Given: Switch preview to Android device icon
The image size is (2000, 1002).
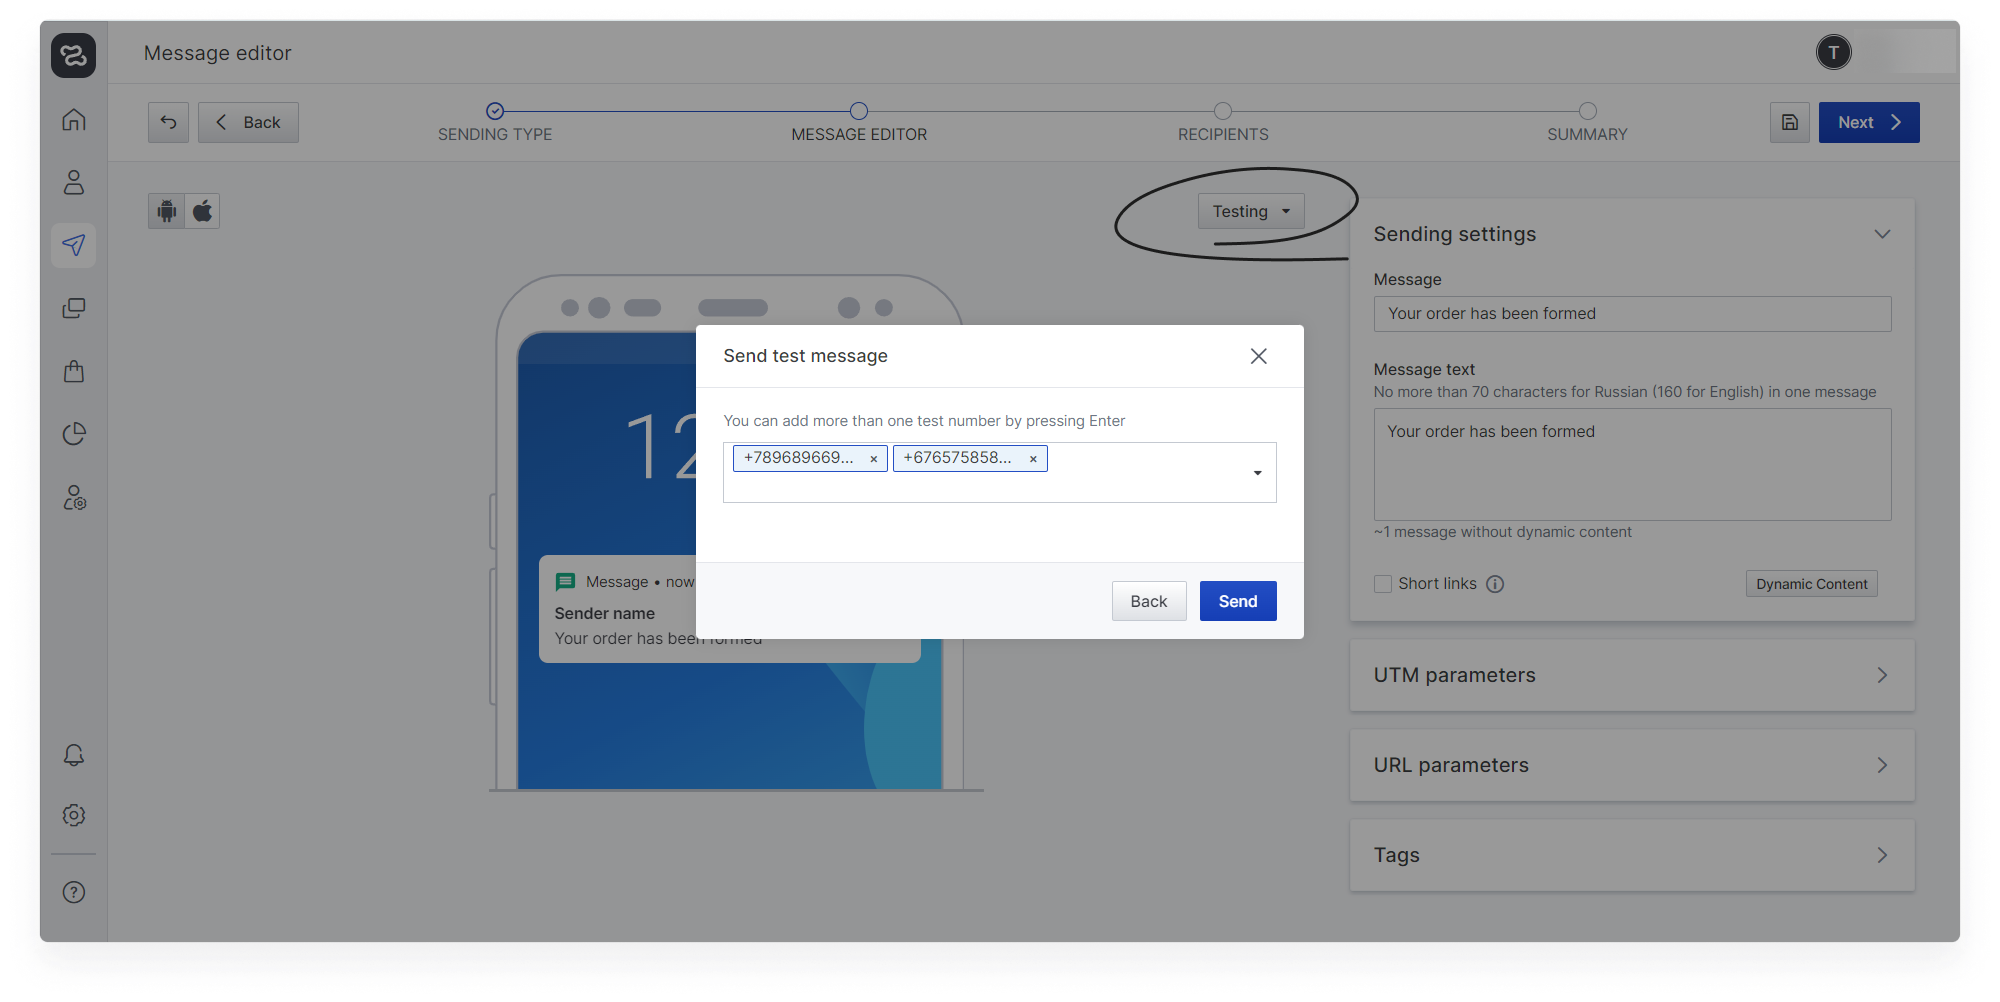Looking at the screenshot, I should click(x=167, y=211).
